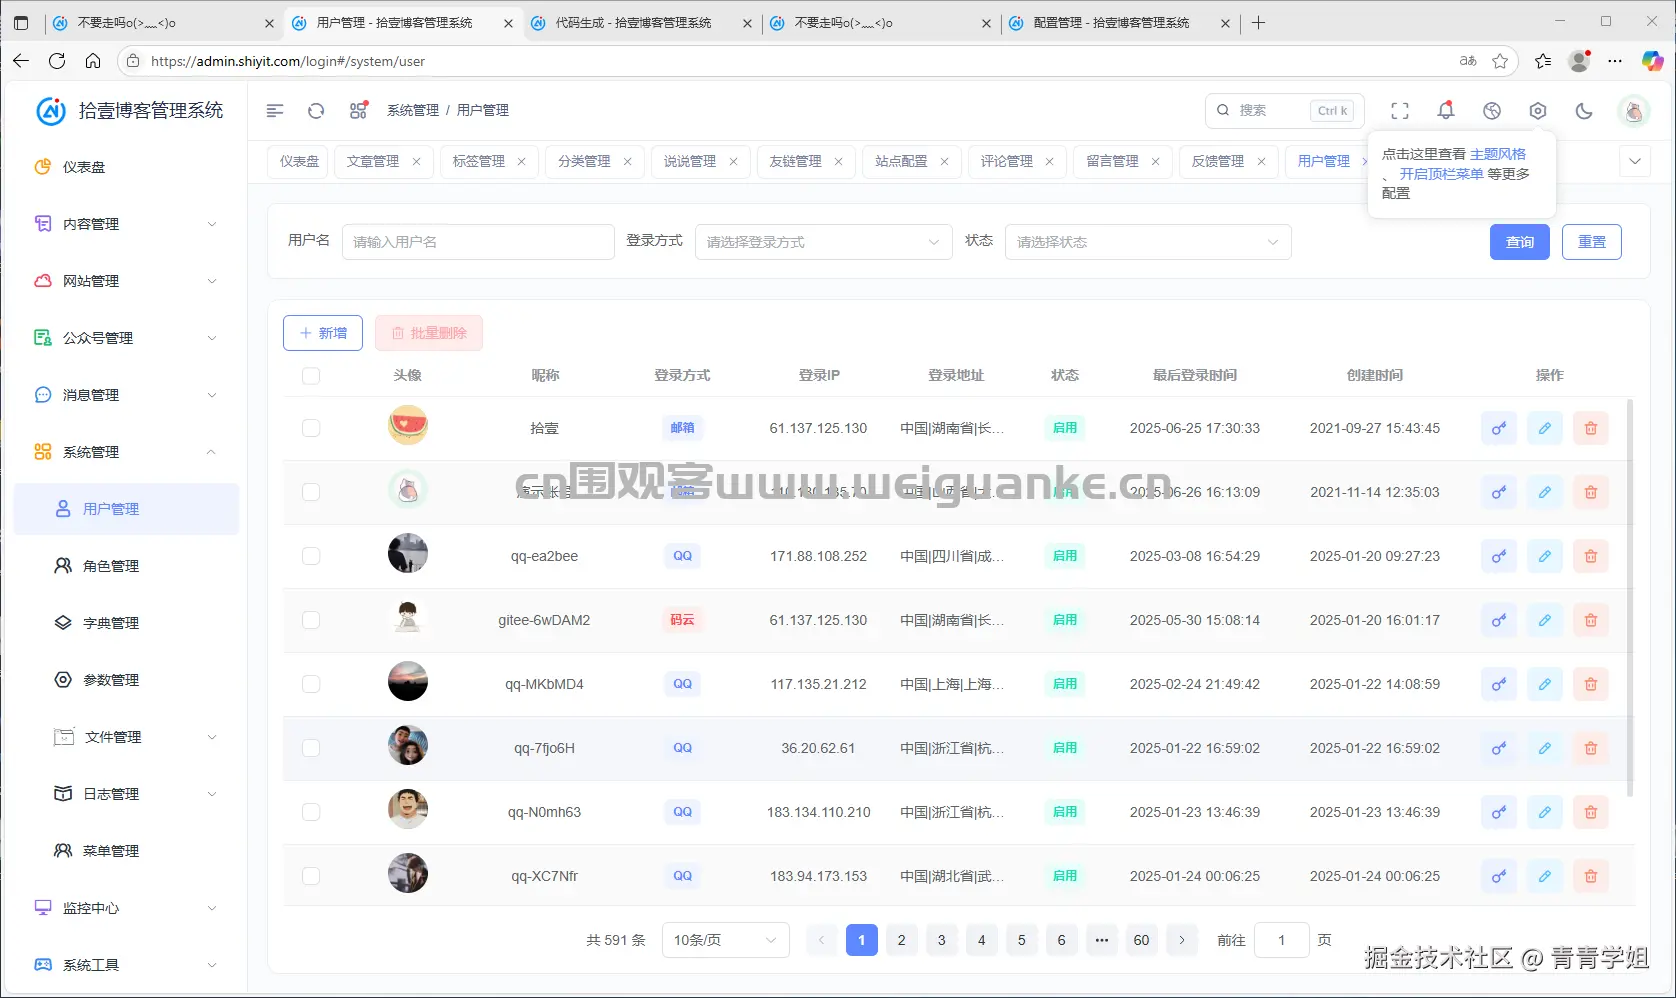The image size is (1676, 998).
Task: Check the row checkbox for 拾壹
Action: 311,428
